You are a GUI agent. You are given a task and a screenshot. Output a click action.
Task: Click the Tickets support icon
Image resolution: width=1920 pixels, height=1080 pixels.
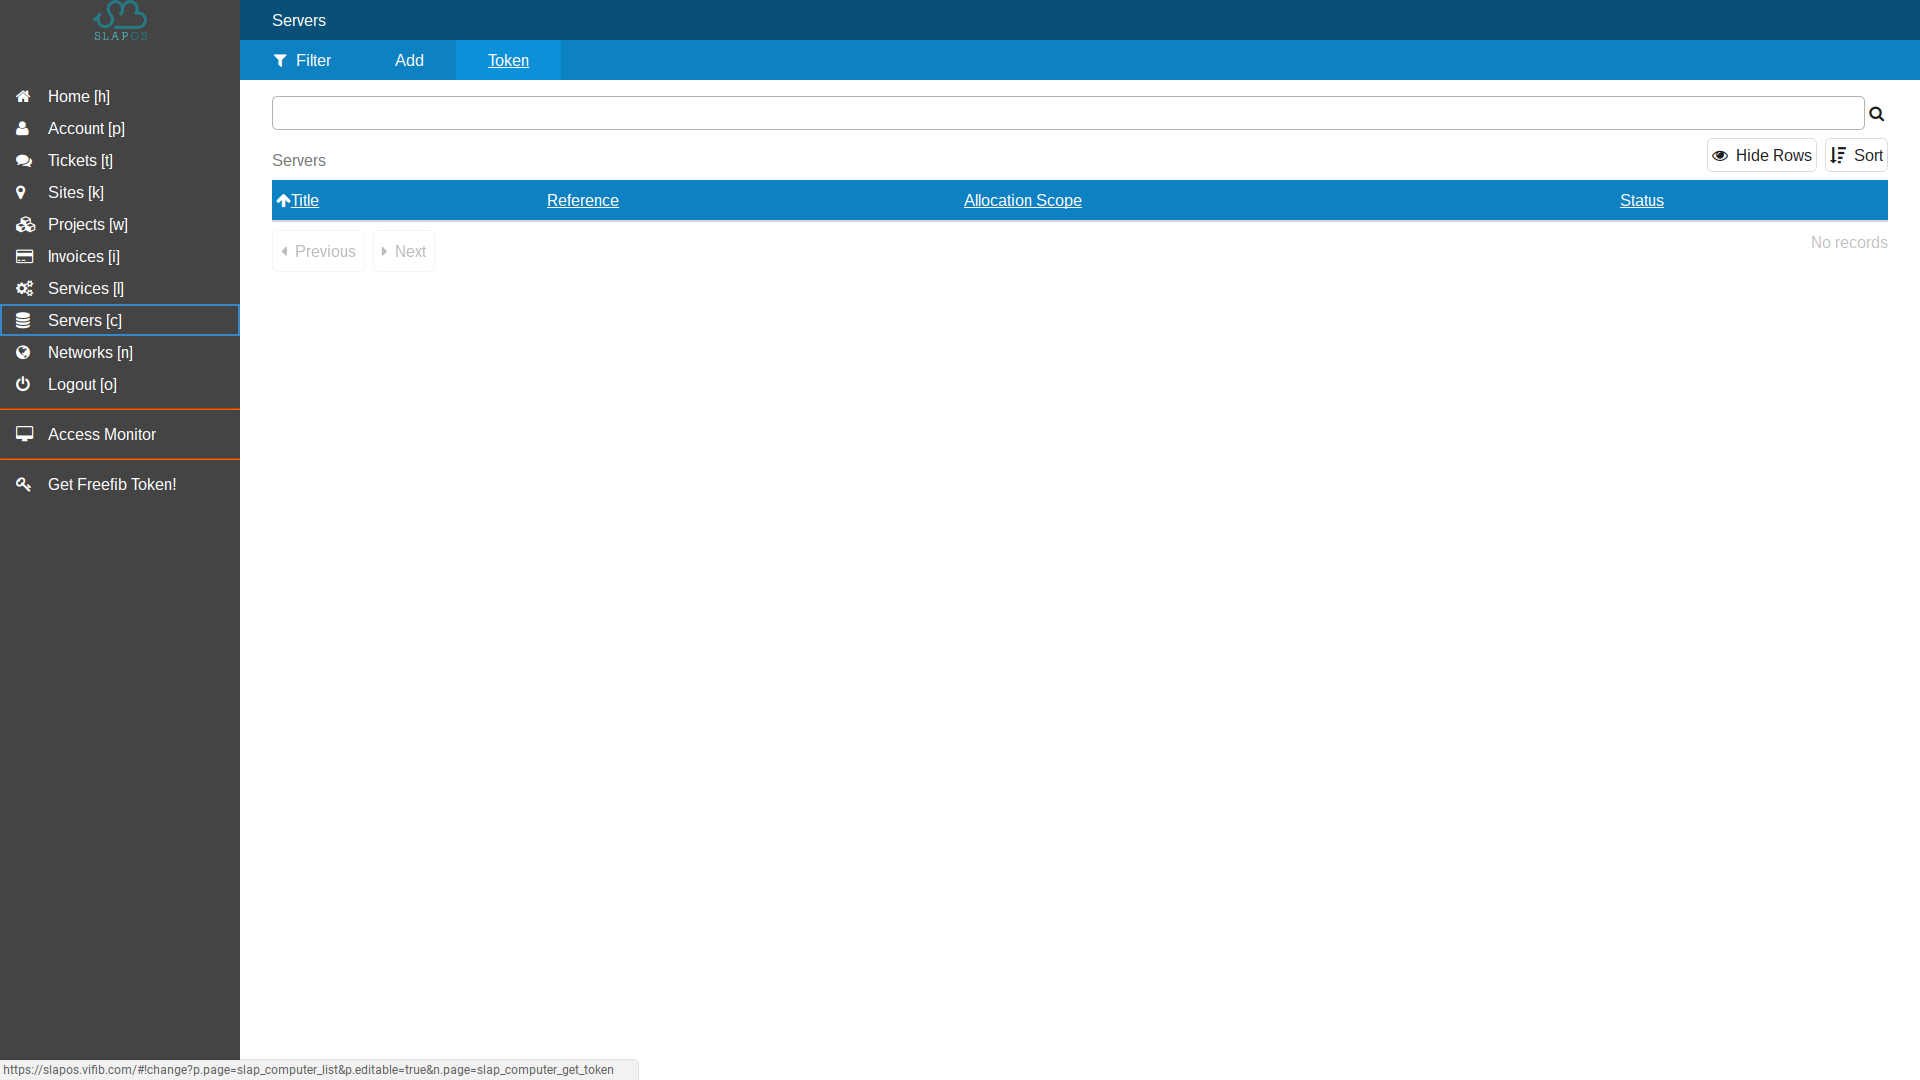[24, 161]
